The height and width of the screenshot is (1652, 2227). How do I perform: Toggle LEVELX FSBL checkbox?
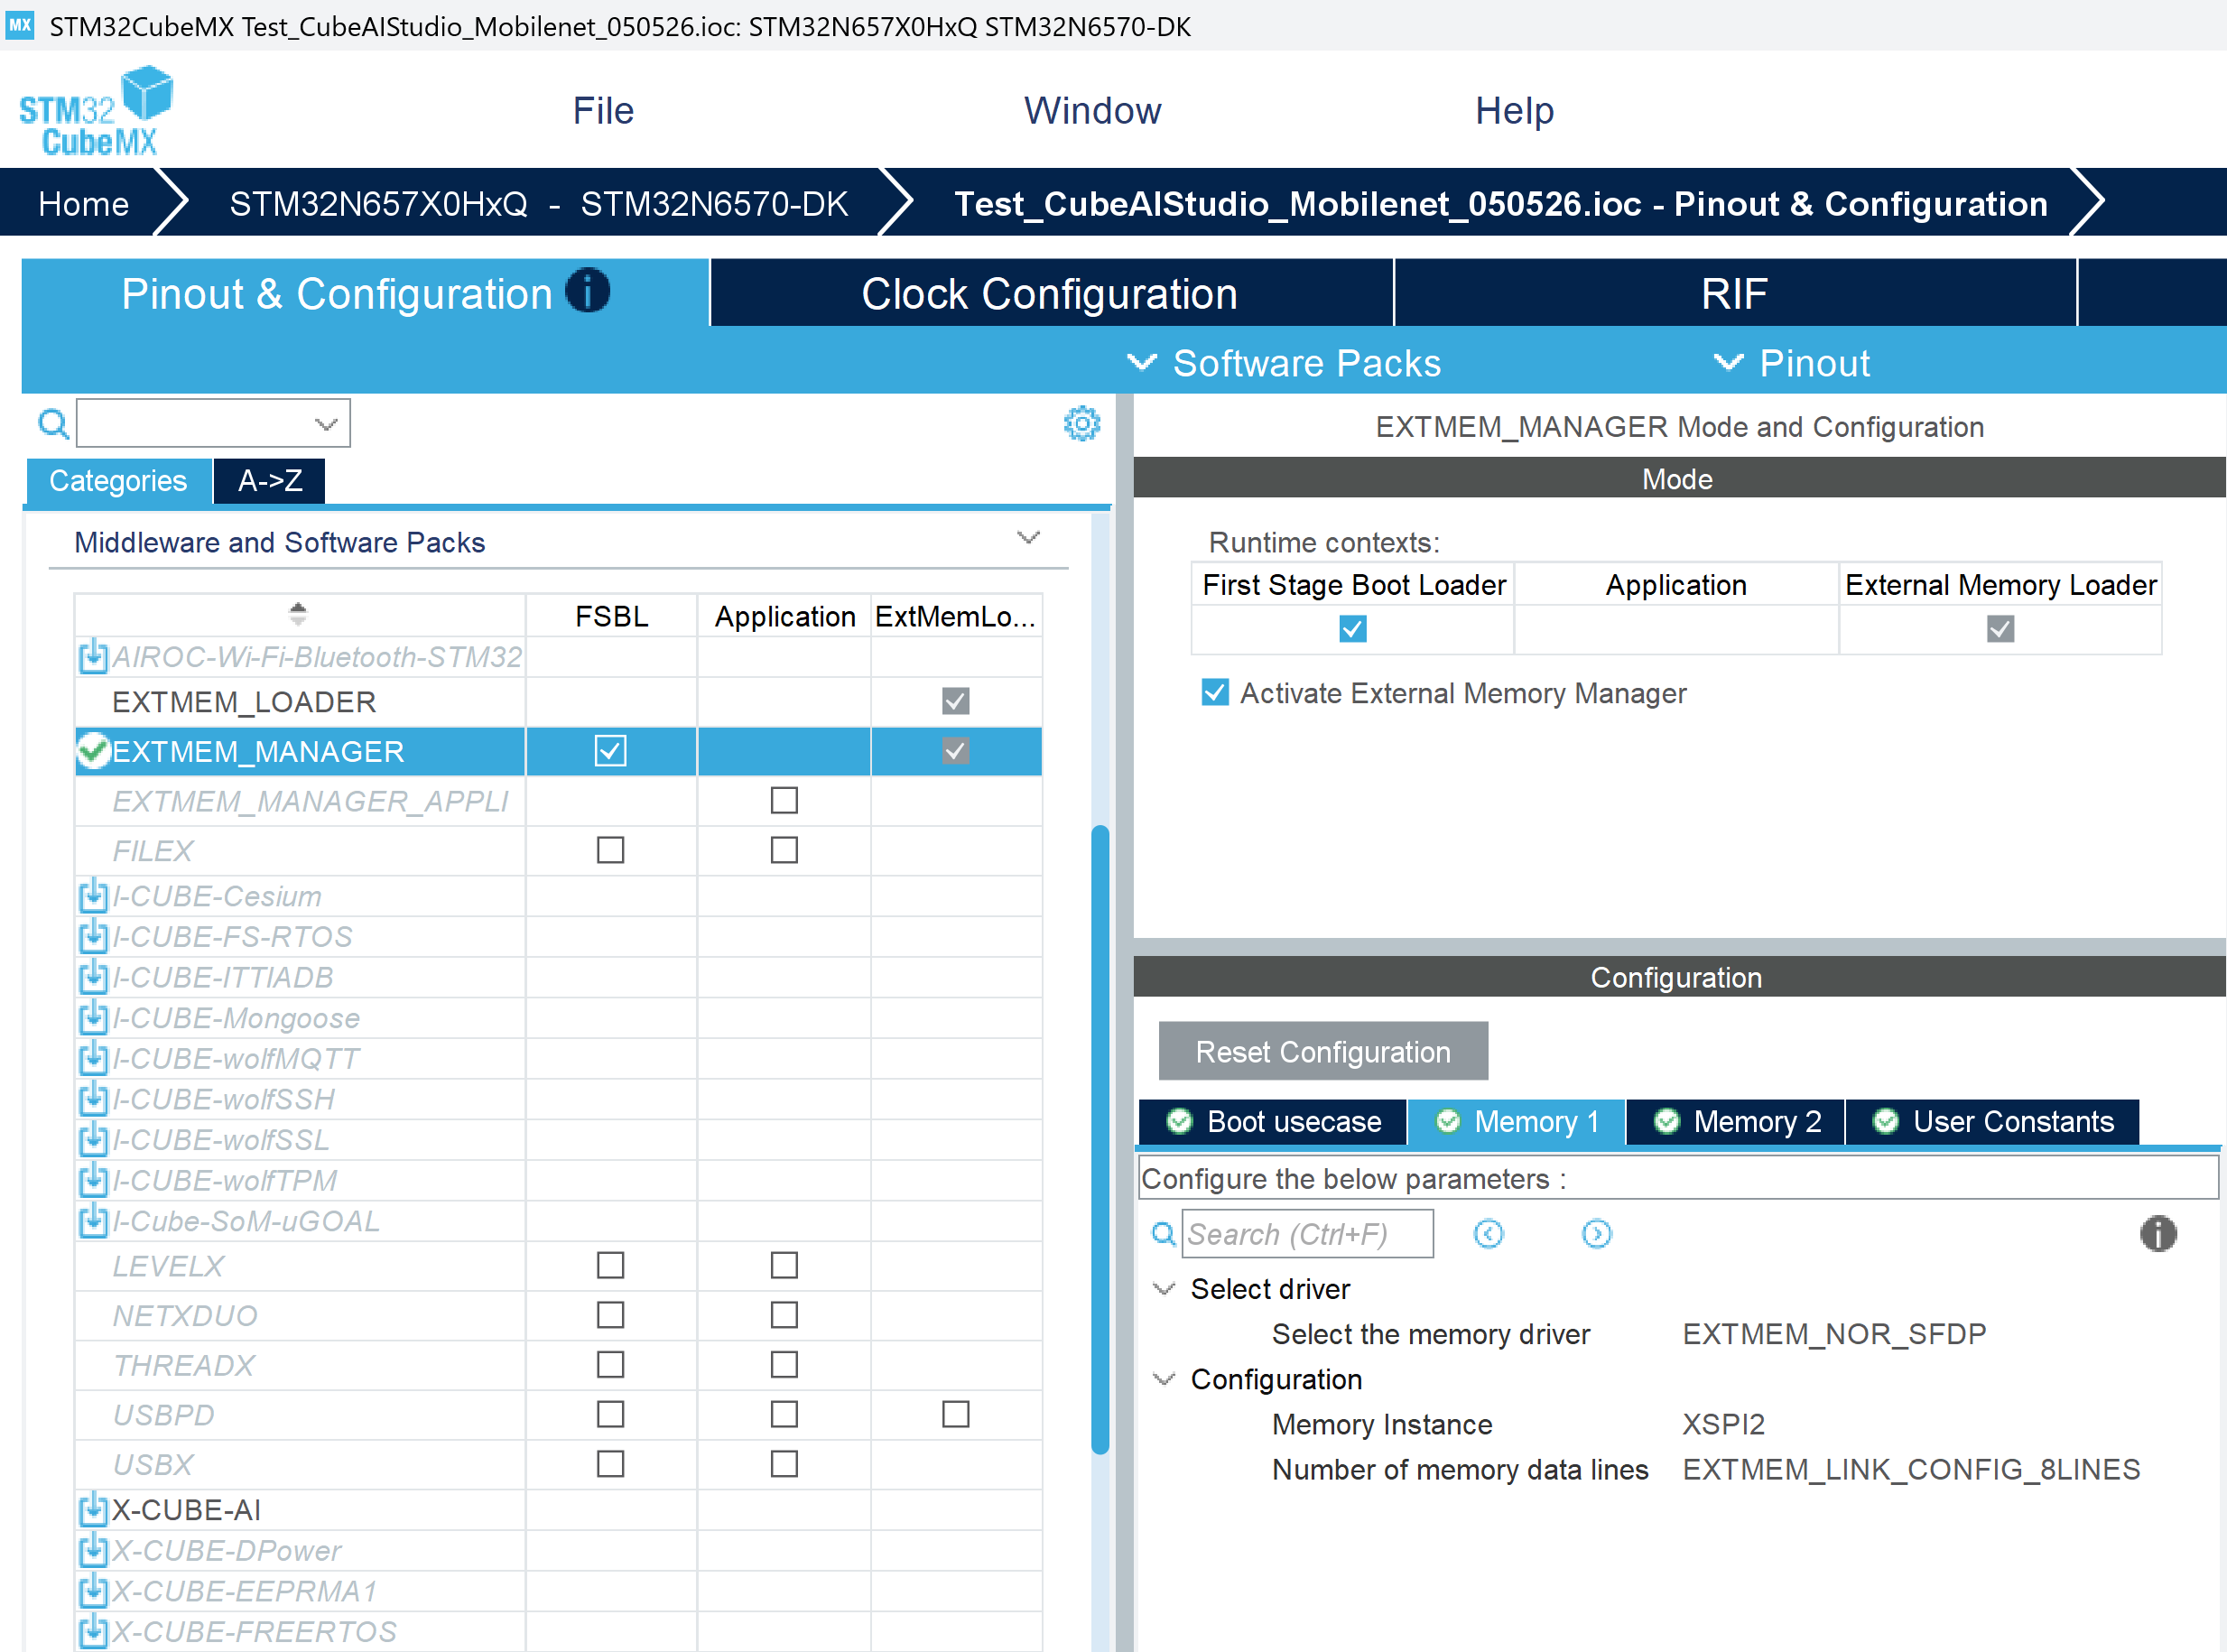point(610,1265)
